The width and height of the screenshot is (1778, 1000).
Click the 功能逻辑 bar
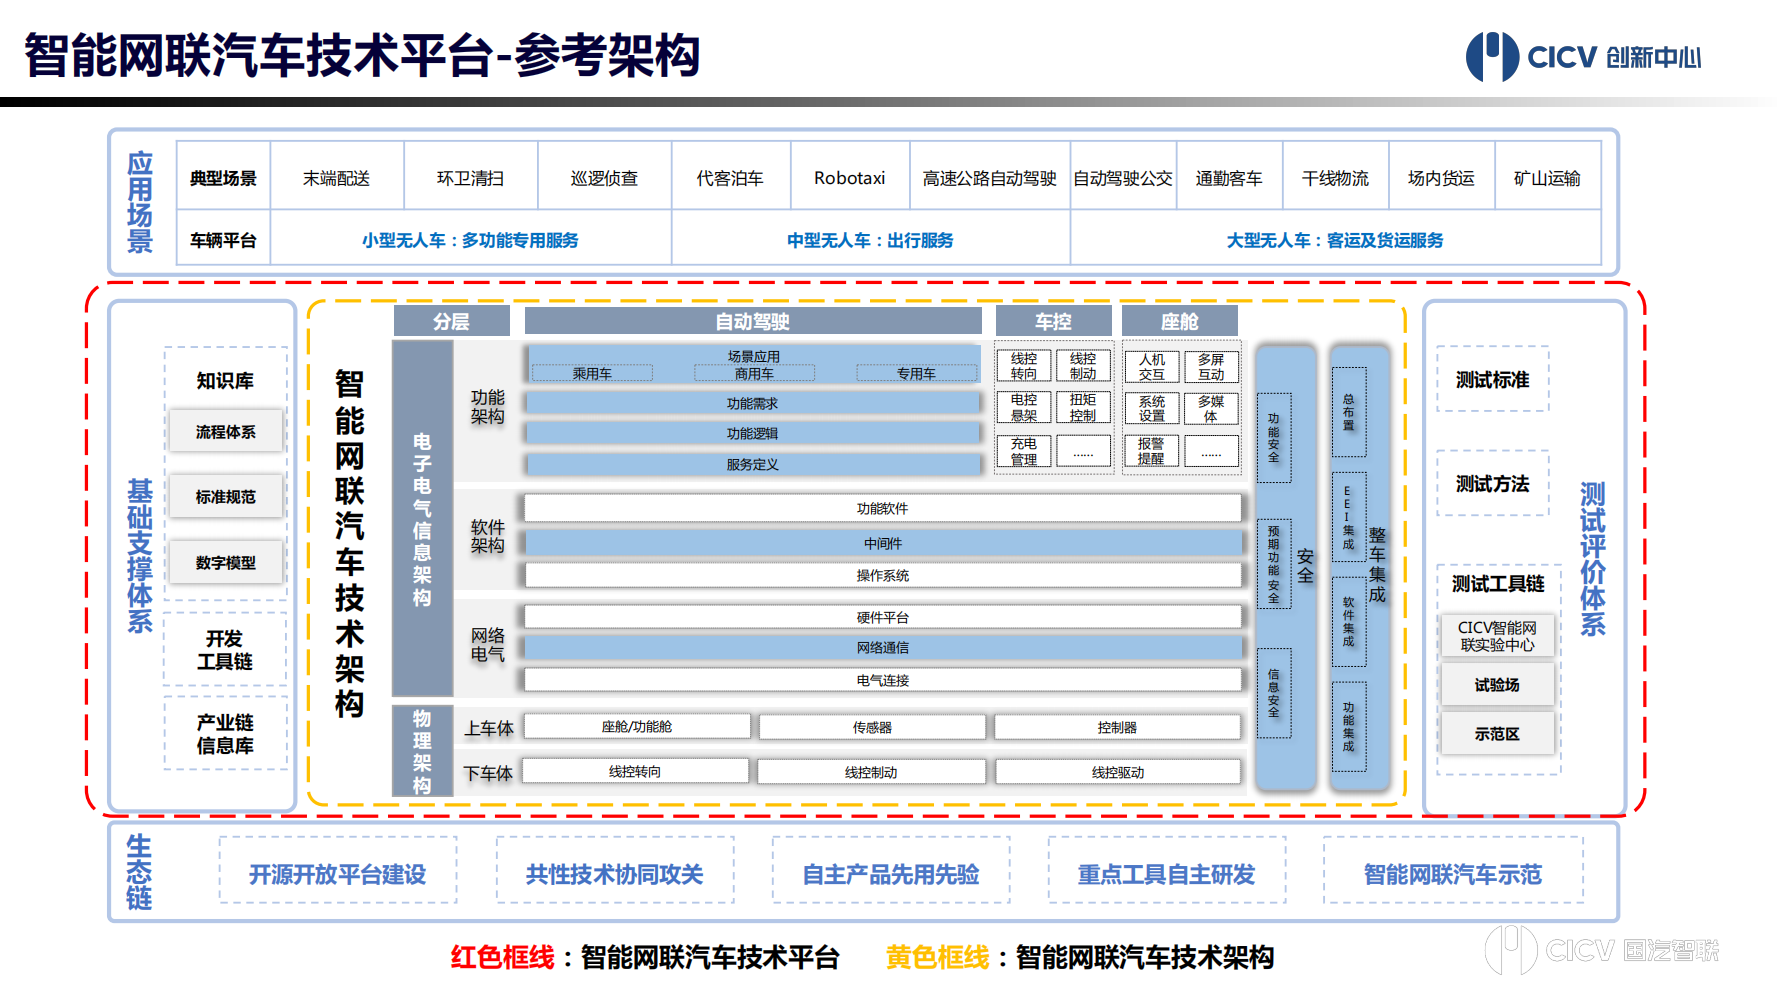pos(752,433)
